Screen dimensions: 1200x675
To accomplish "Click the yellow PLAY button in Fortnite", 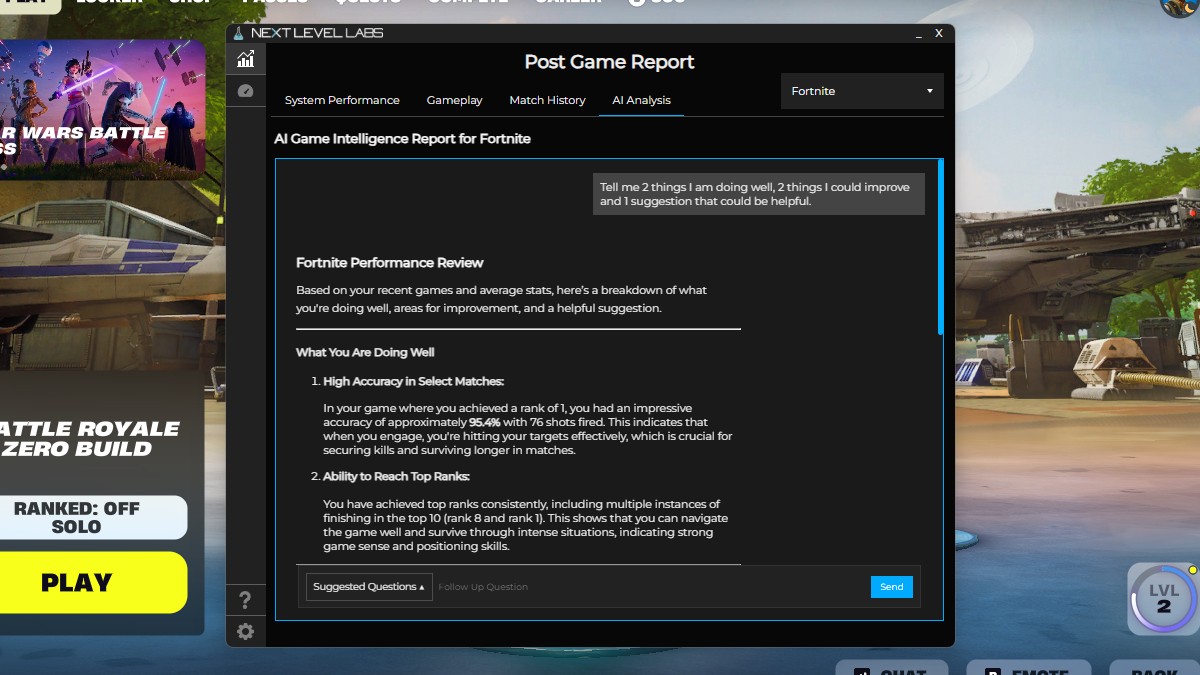I will tap(92, 582).
